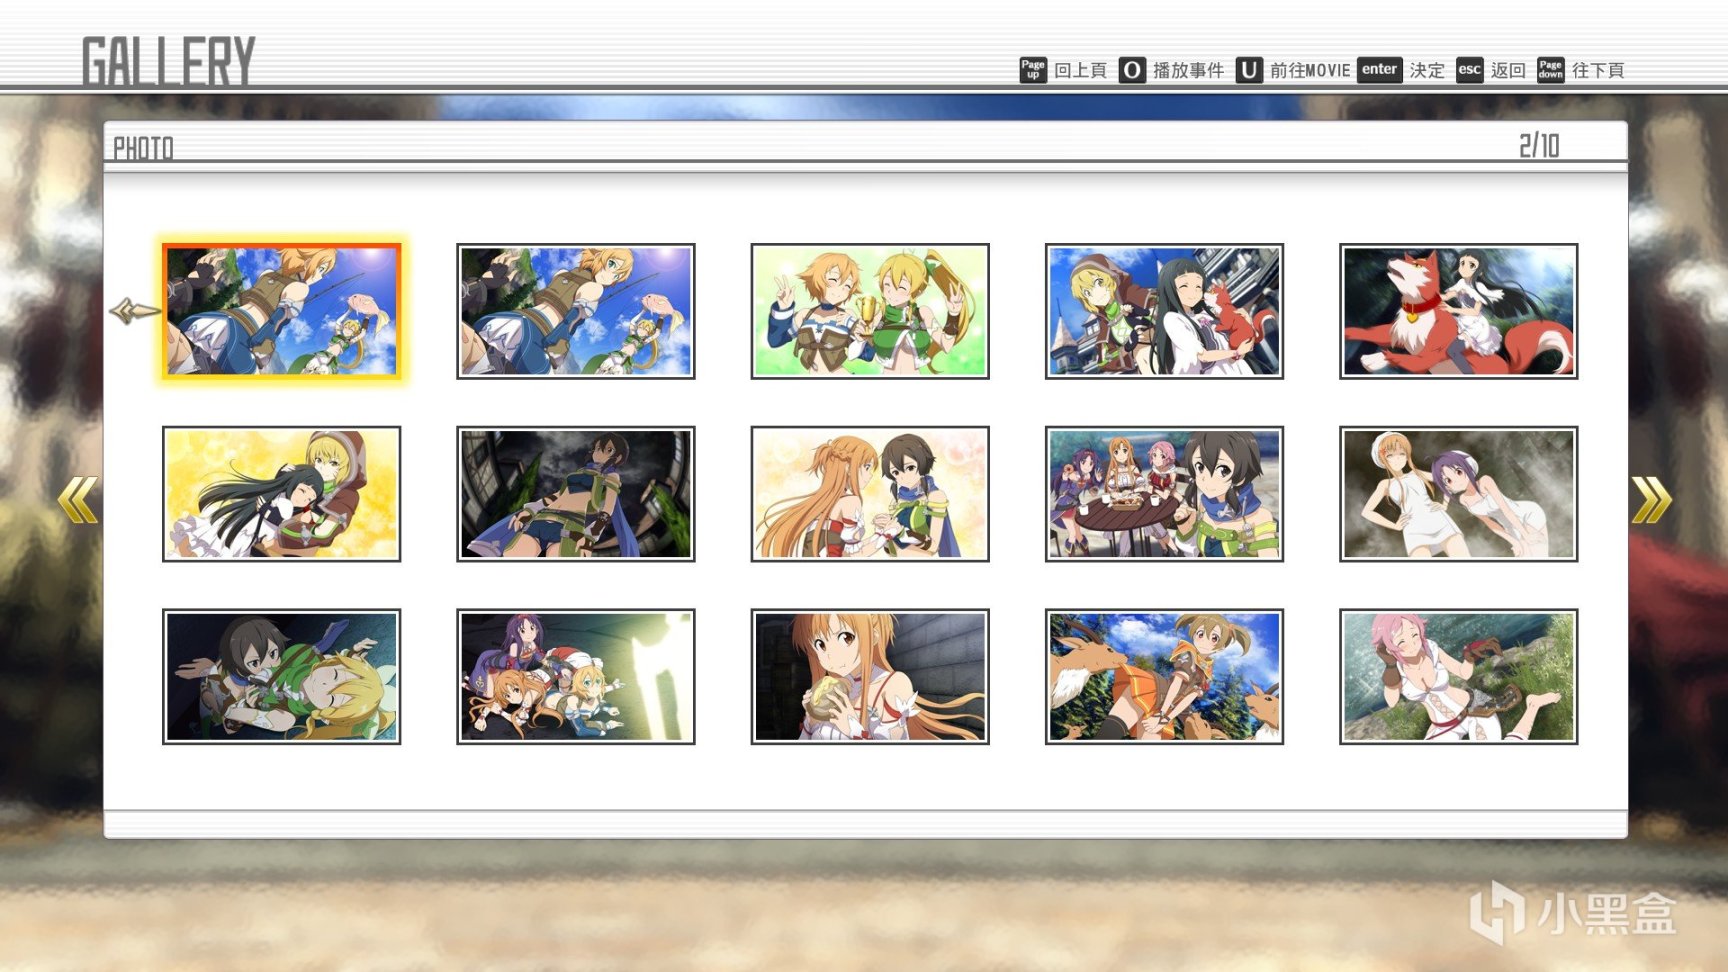Open the highlighted fishing photo with orange border
1728x972 pixels.
(282, 311)
